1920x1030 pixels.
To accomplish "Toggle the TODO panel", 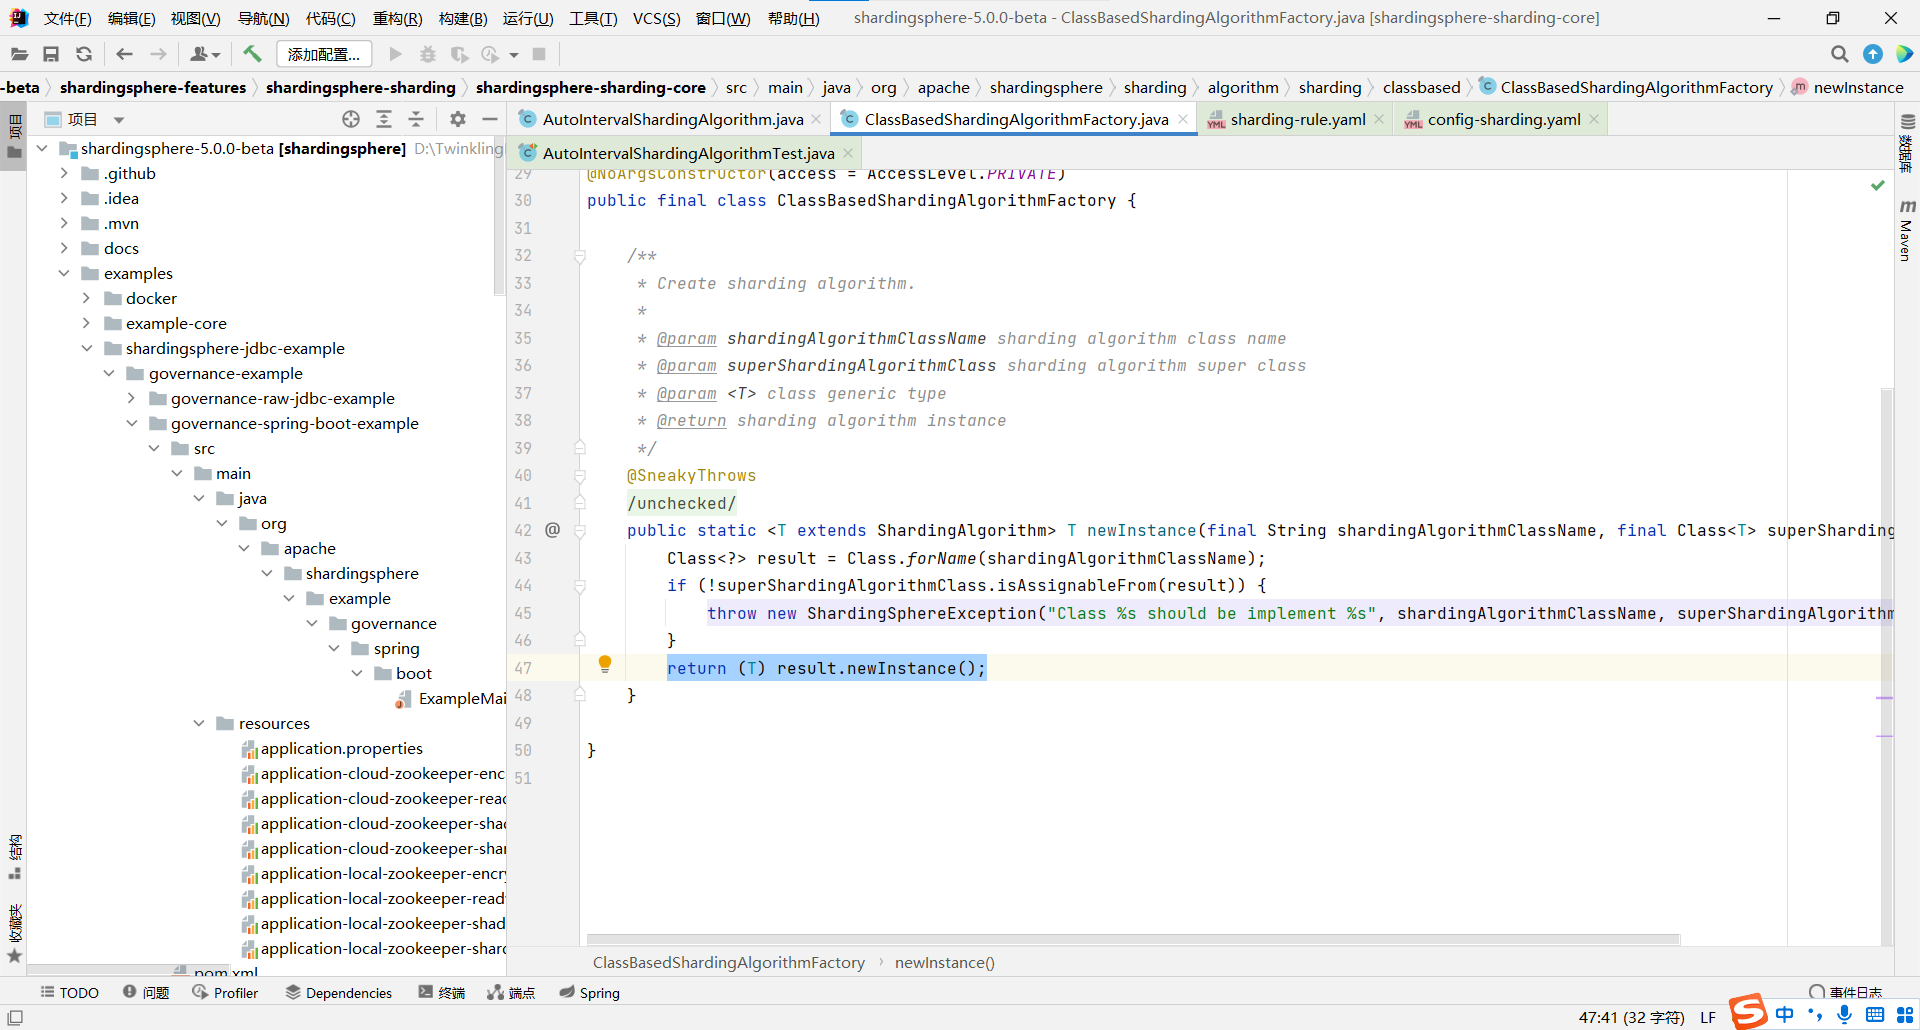I will (69, 992).
